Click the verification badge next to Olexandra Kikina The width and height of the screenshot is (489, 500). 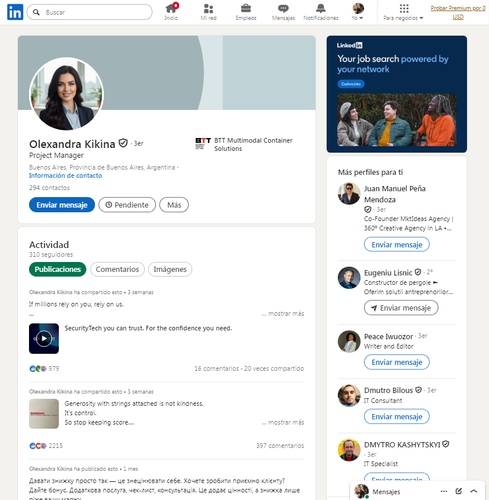(123, 143)
